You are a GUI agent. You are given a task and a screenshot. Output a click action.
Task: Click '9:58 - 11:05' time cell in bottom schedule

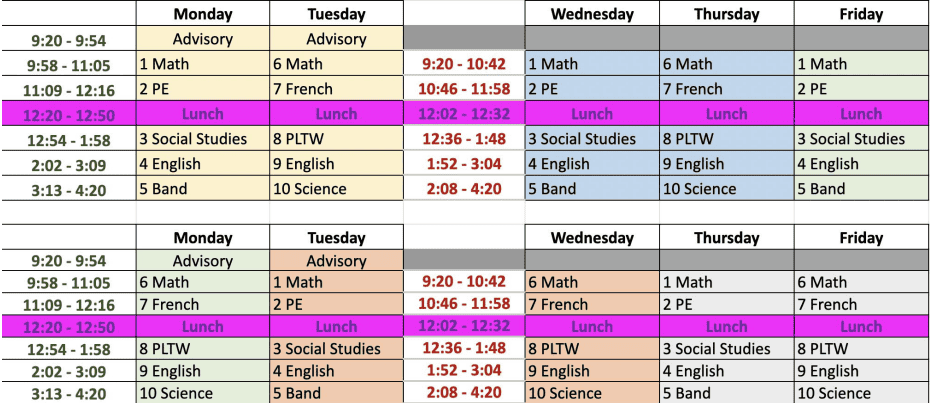[x=67, y=283]
